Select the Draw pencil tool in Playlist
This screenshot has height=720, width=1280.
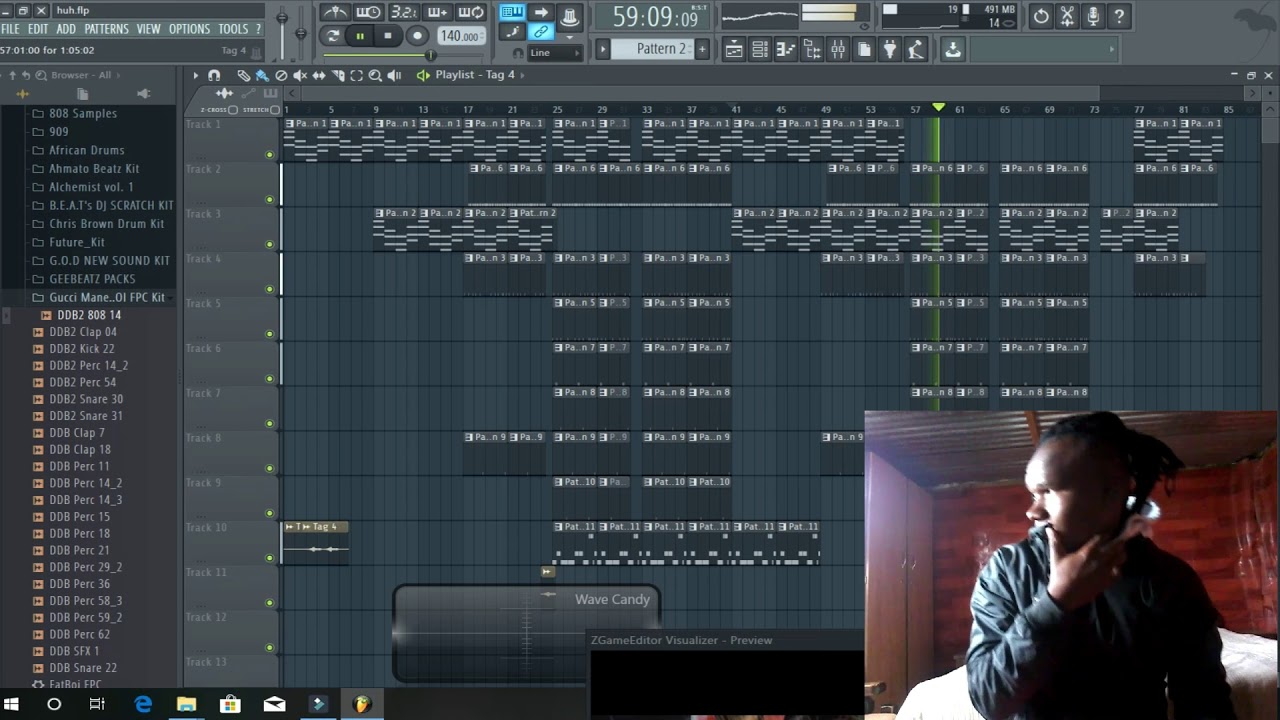[x=244, y=75]
